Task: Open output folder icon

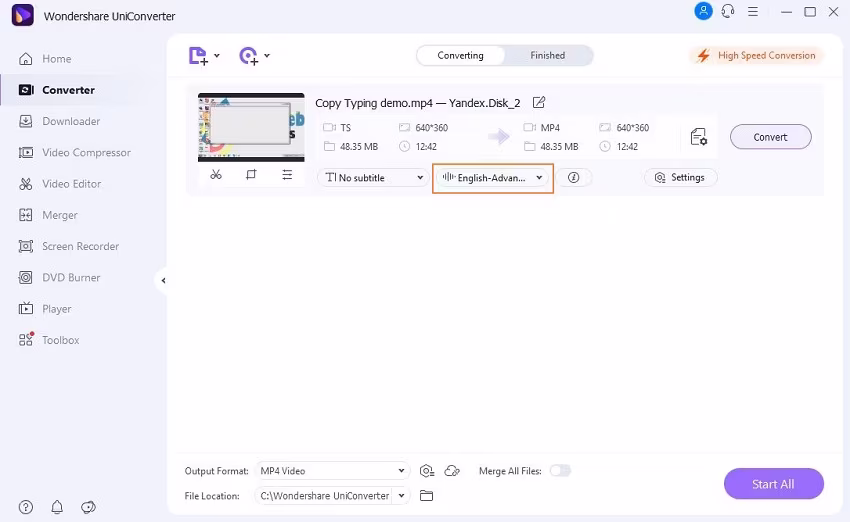Action: [427, 495]
